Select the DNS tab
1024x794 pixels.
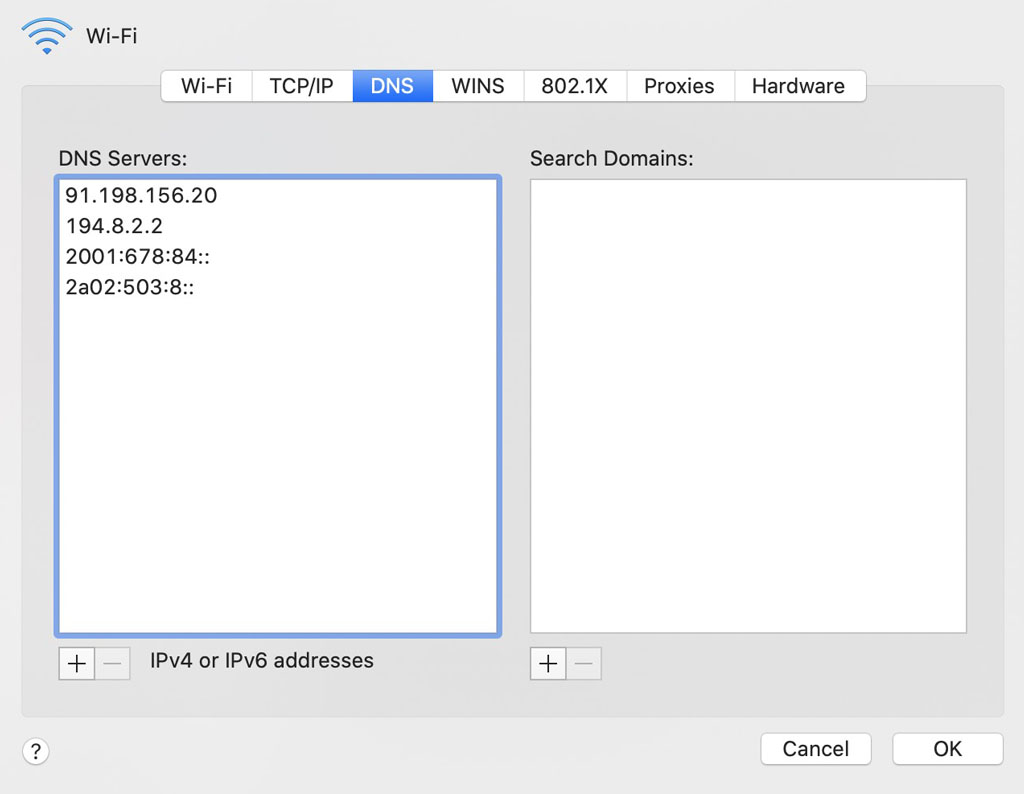pos(392,86)
